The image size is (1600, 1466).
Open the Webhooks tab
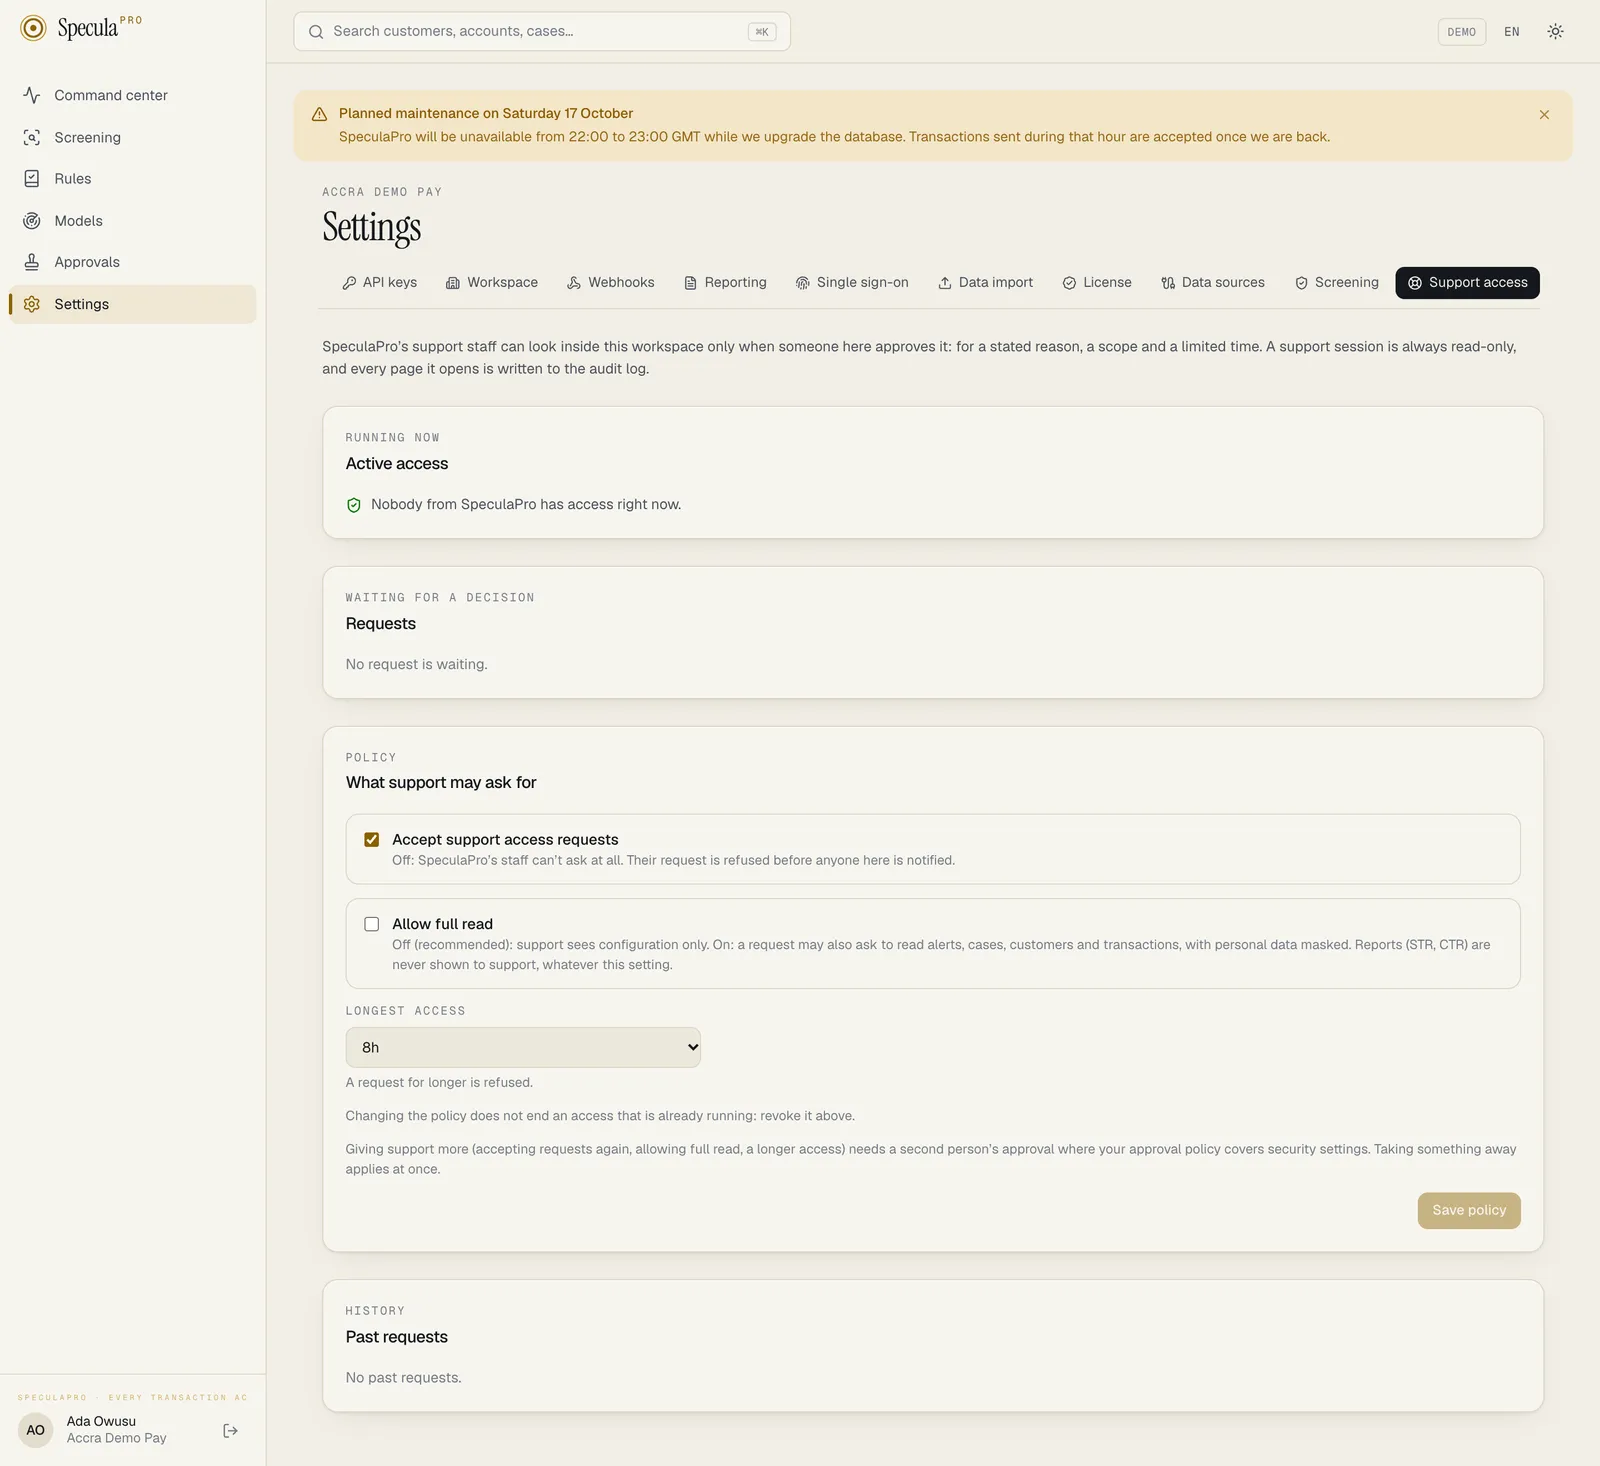click(610, 283)
